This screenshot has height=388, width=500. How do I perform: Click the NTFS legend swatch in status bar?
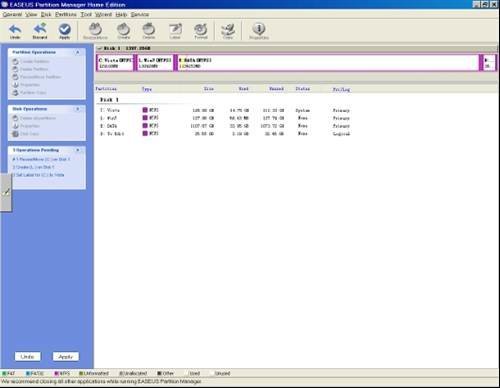[x=56, y=373]
